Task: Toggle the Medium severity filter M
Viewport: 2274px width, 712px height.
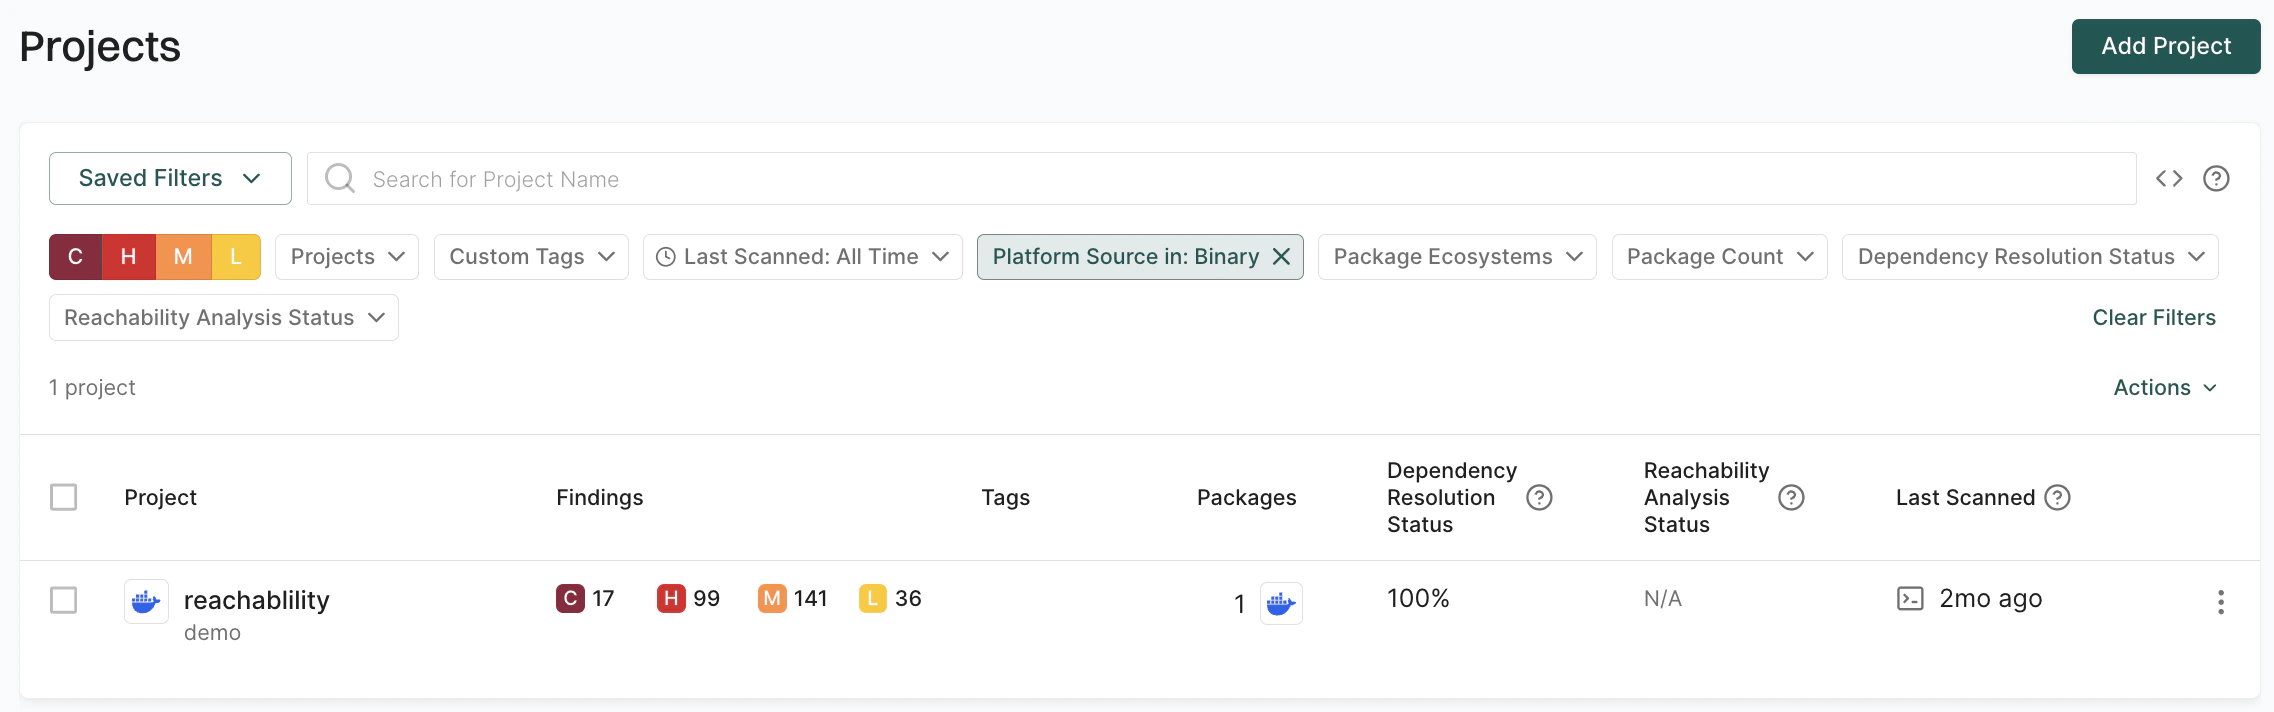Action: pos(183,257)
